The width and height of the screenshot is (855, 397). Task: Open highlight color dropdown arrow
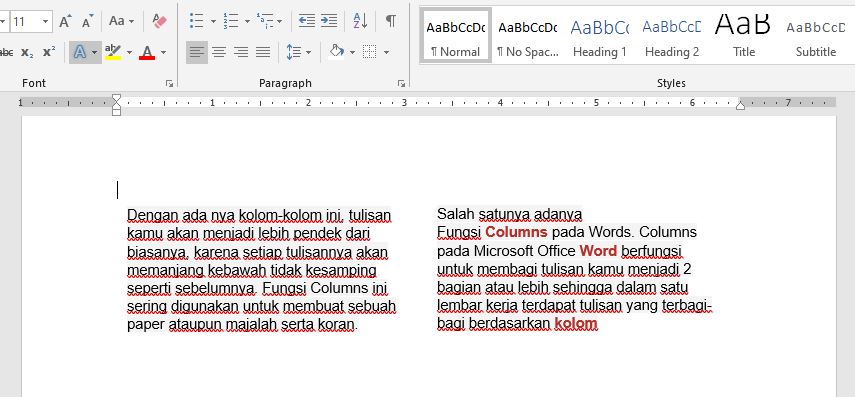[129, 52]
